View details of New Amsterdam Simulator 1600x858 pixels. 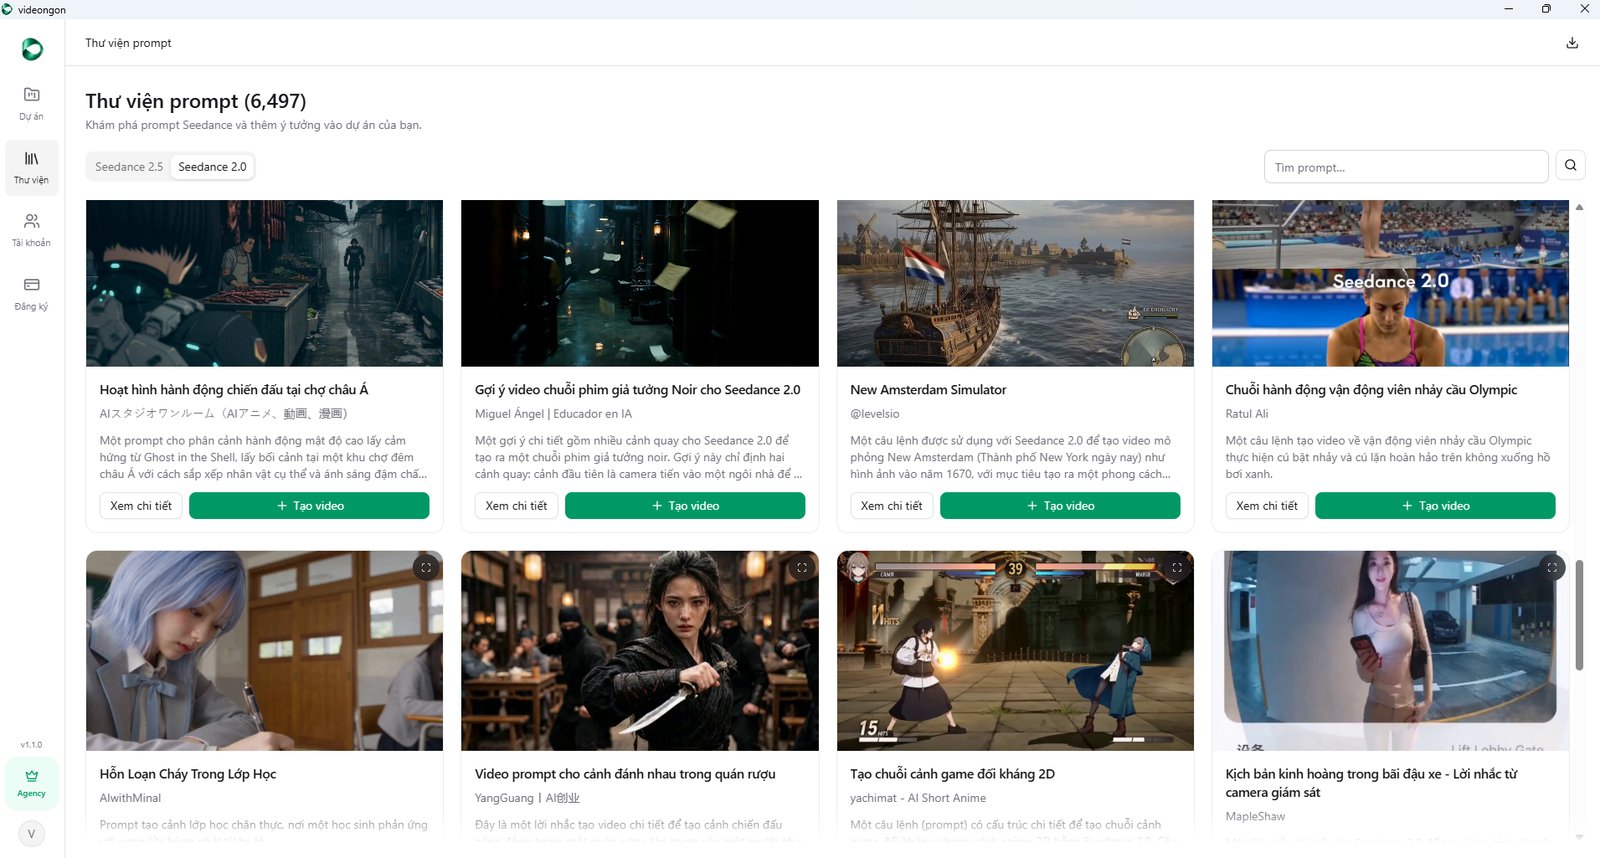tap(892, 506)
